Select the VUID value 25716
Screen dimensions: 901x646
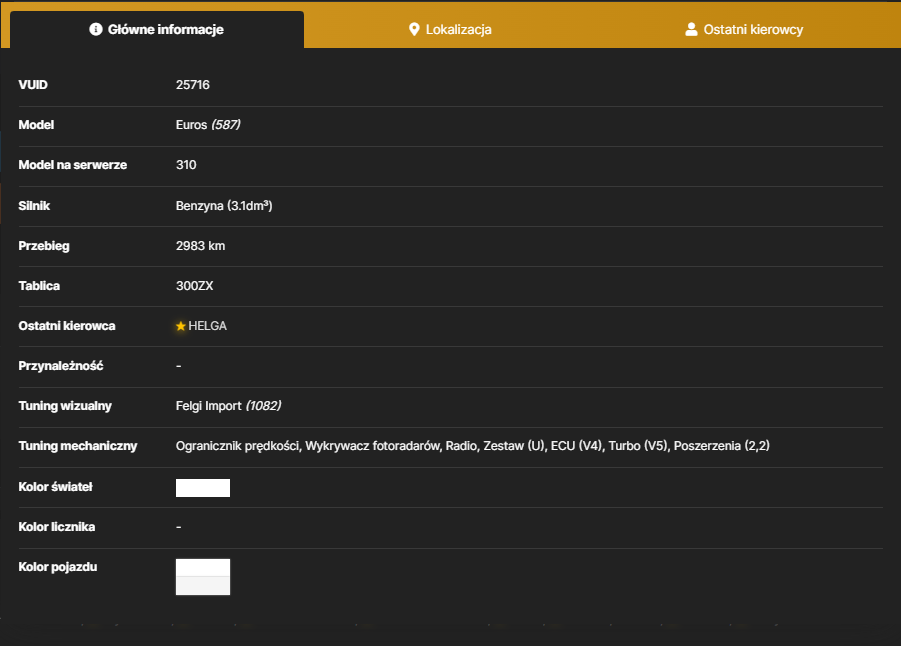[x=192, y=84]
